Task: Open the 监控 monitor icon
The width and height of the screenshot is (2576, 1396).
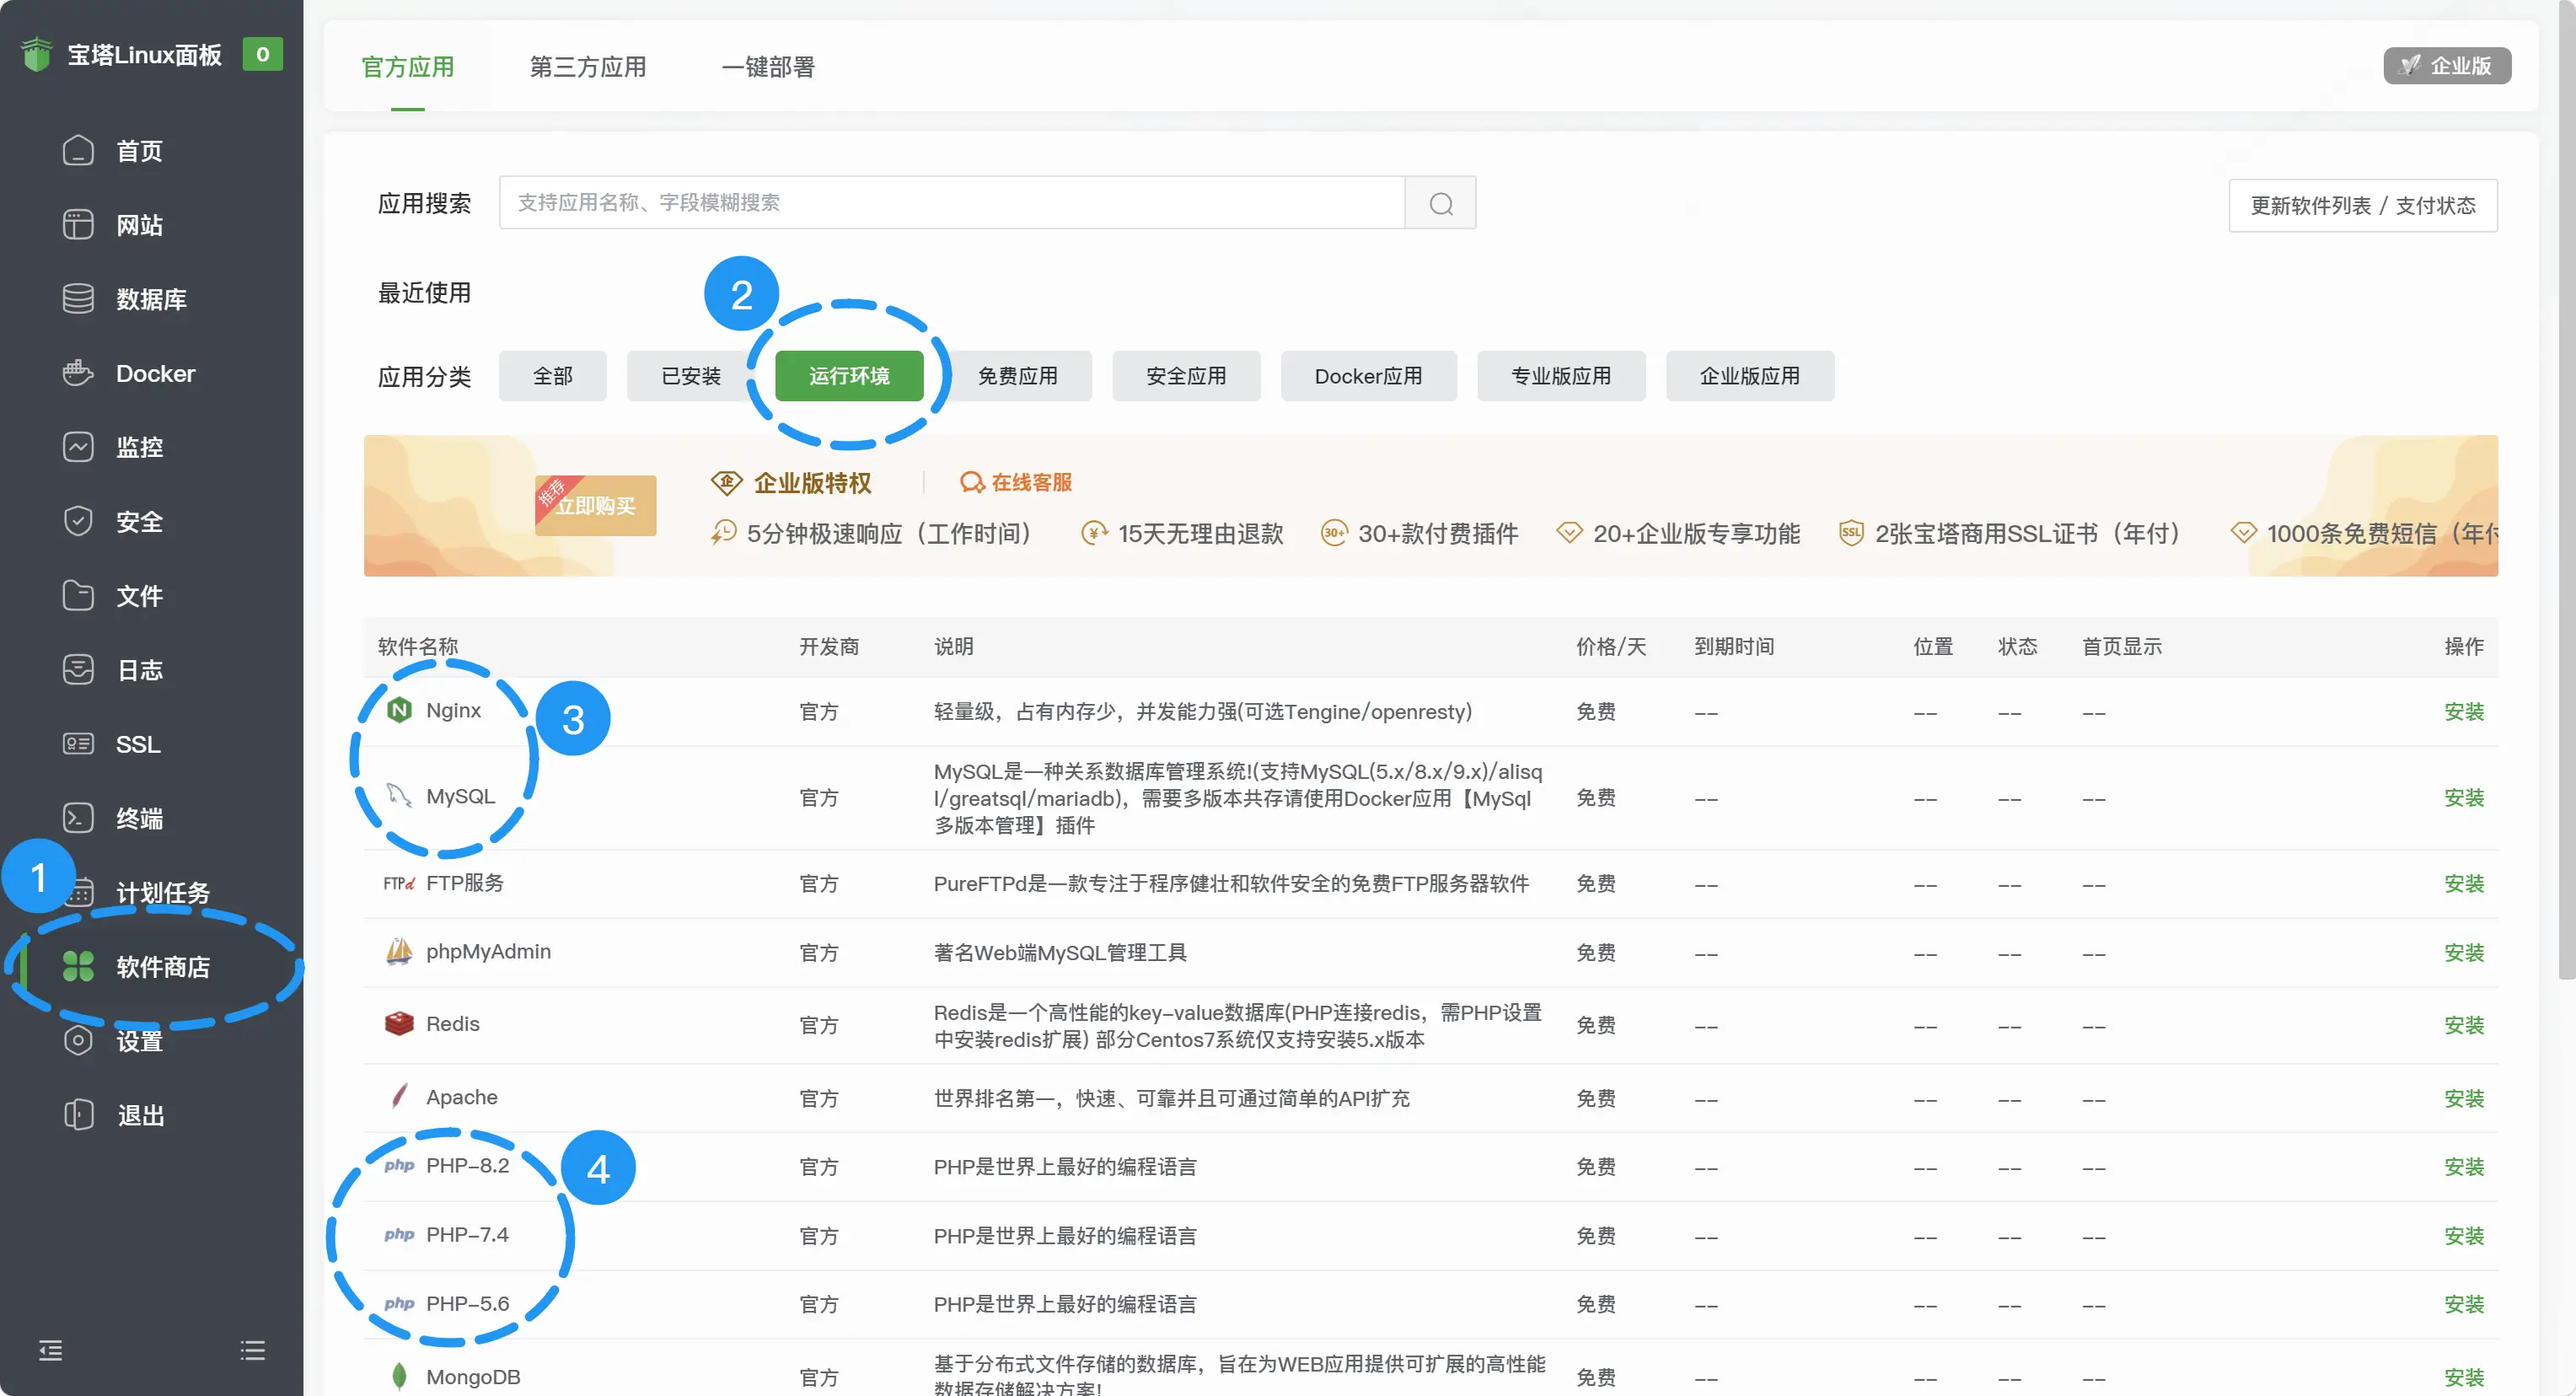Action: (x=78, y=447)
